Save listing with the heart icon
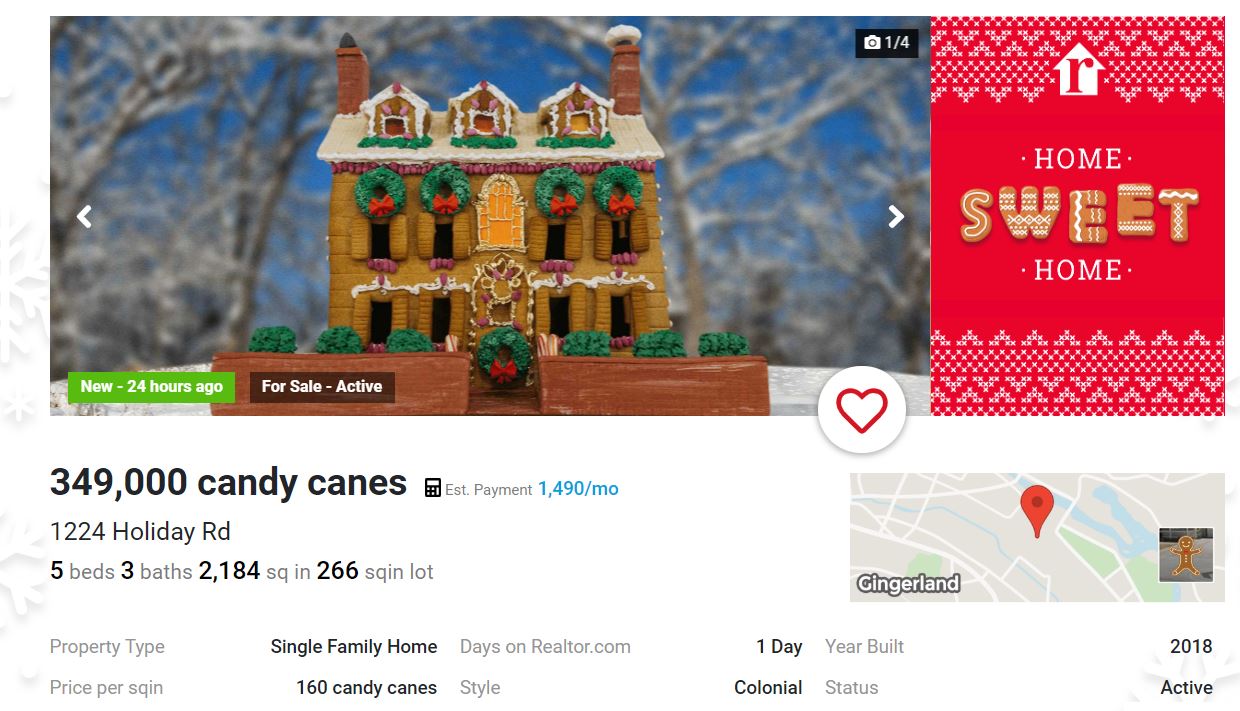 (861, 410)
